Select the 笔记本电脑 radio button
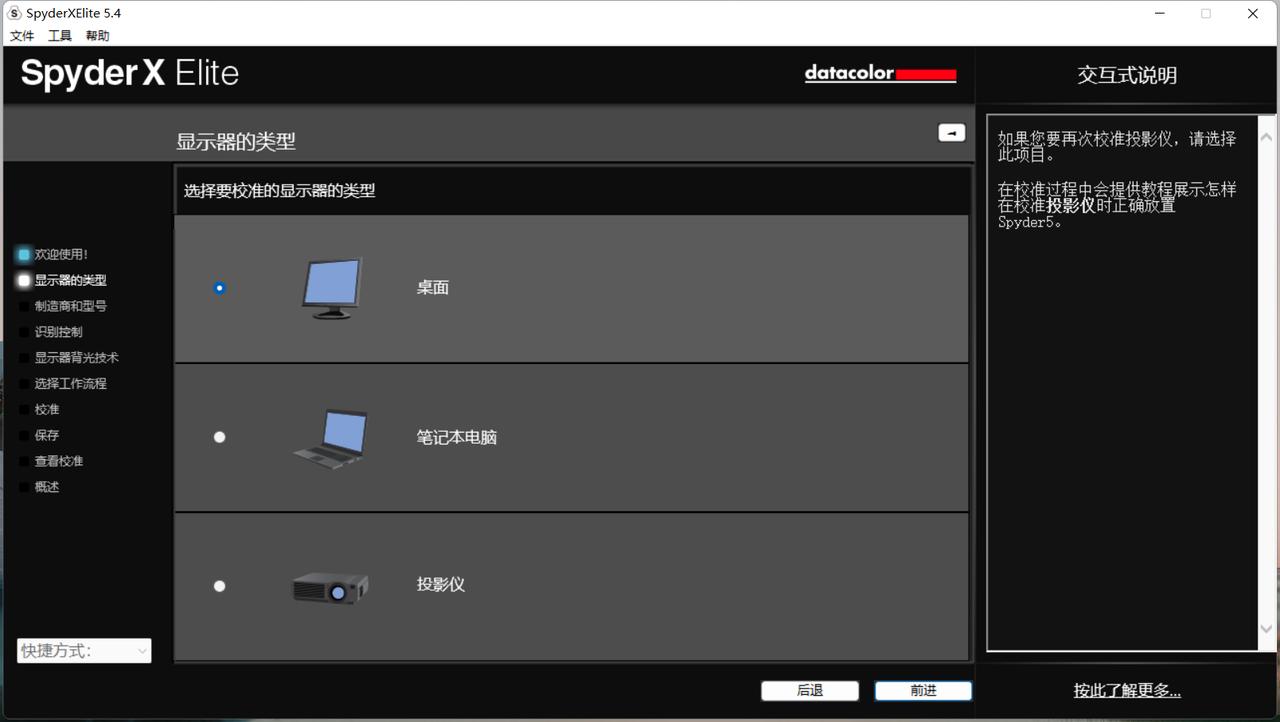Viewport: 1280px width, 722px height. click(220, 437)
